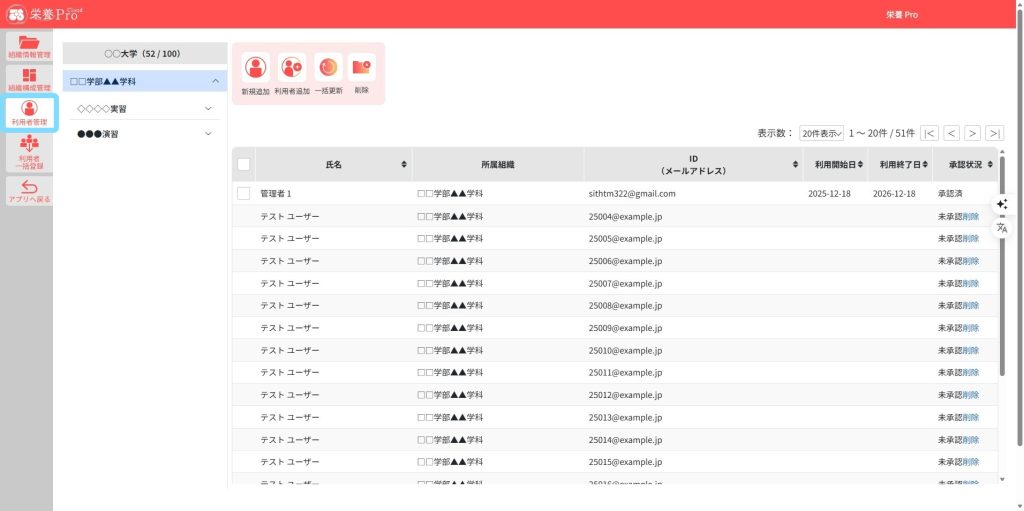Click 削除 link for 25004@example.jp row
This screenshot has width=1024, height=511.
pyautogui.click(x=971, y=216)
